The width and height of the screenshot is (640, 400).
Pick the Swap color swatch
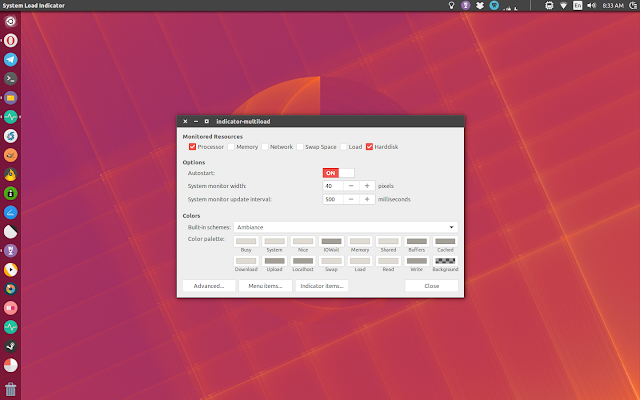coord(331,261)
